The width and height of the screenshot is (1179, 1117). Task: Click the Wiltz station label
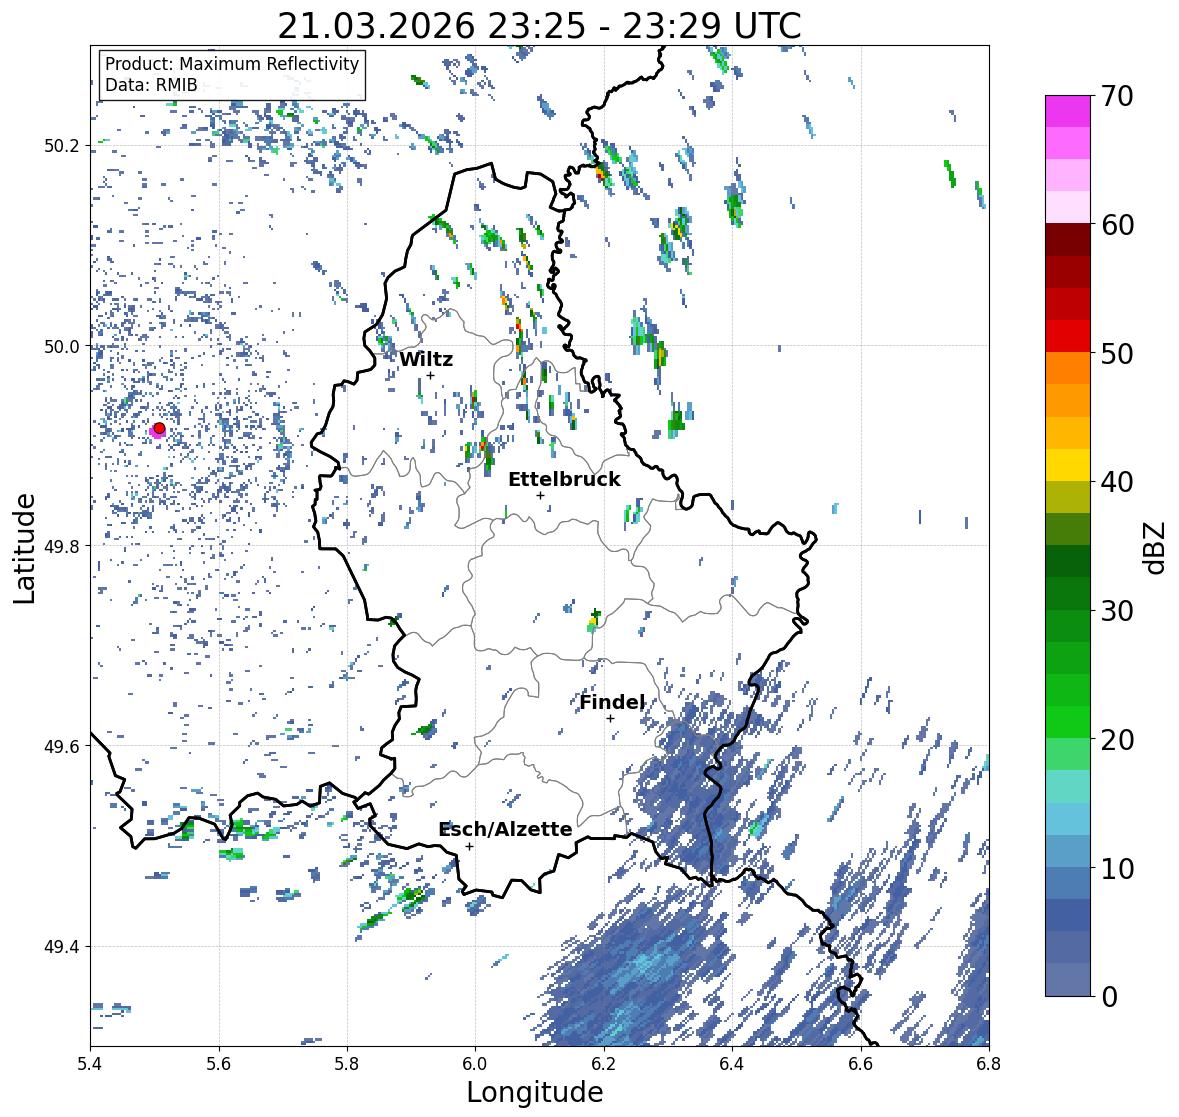(426, 359)
